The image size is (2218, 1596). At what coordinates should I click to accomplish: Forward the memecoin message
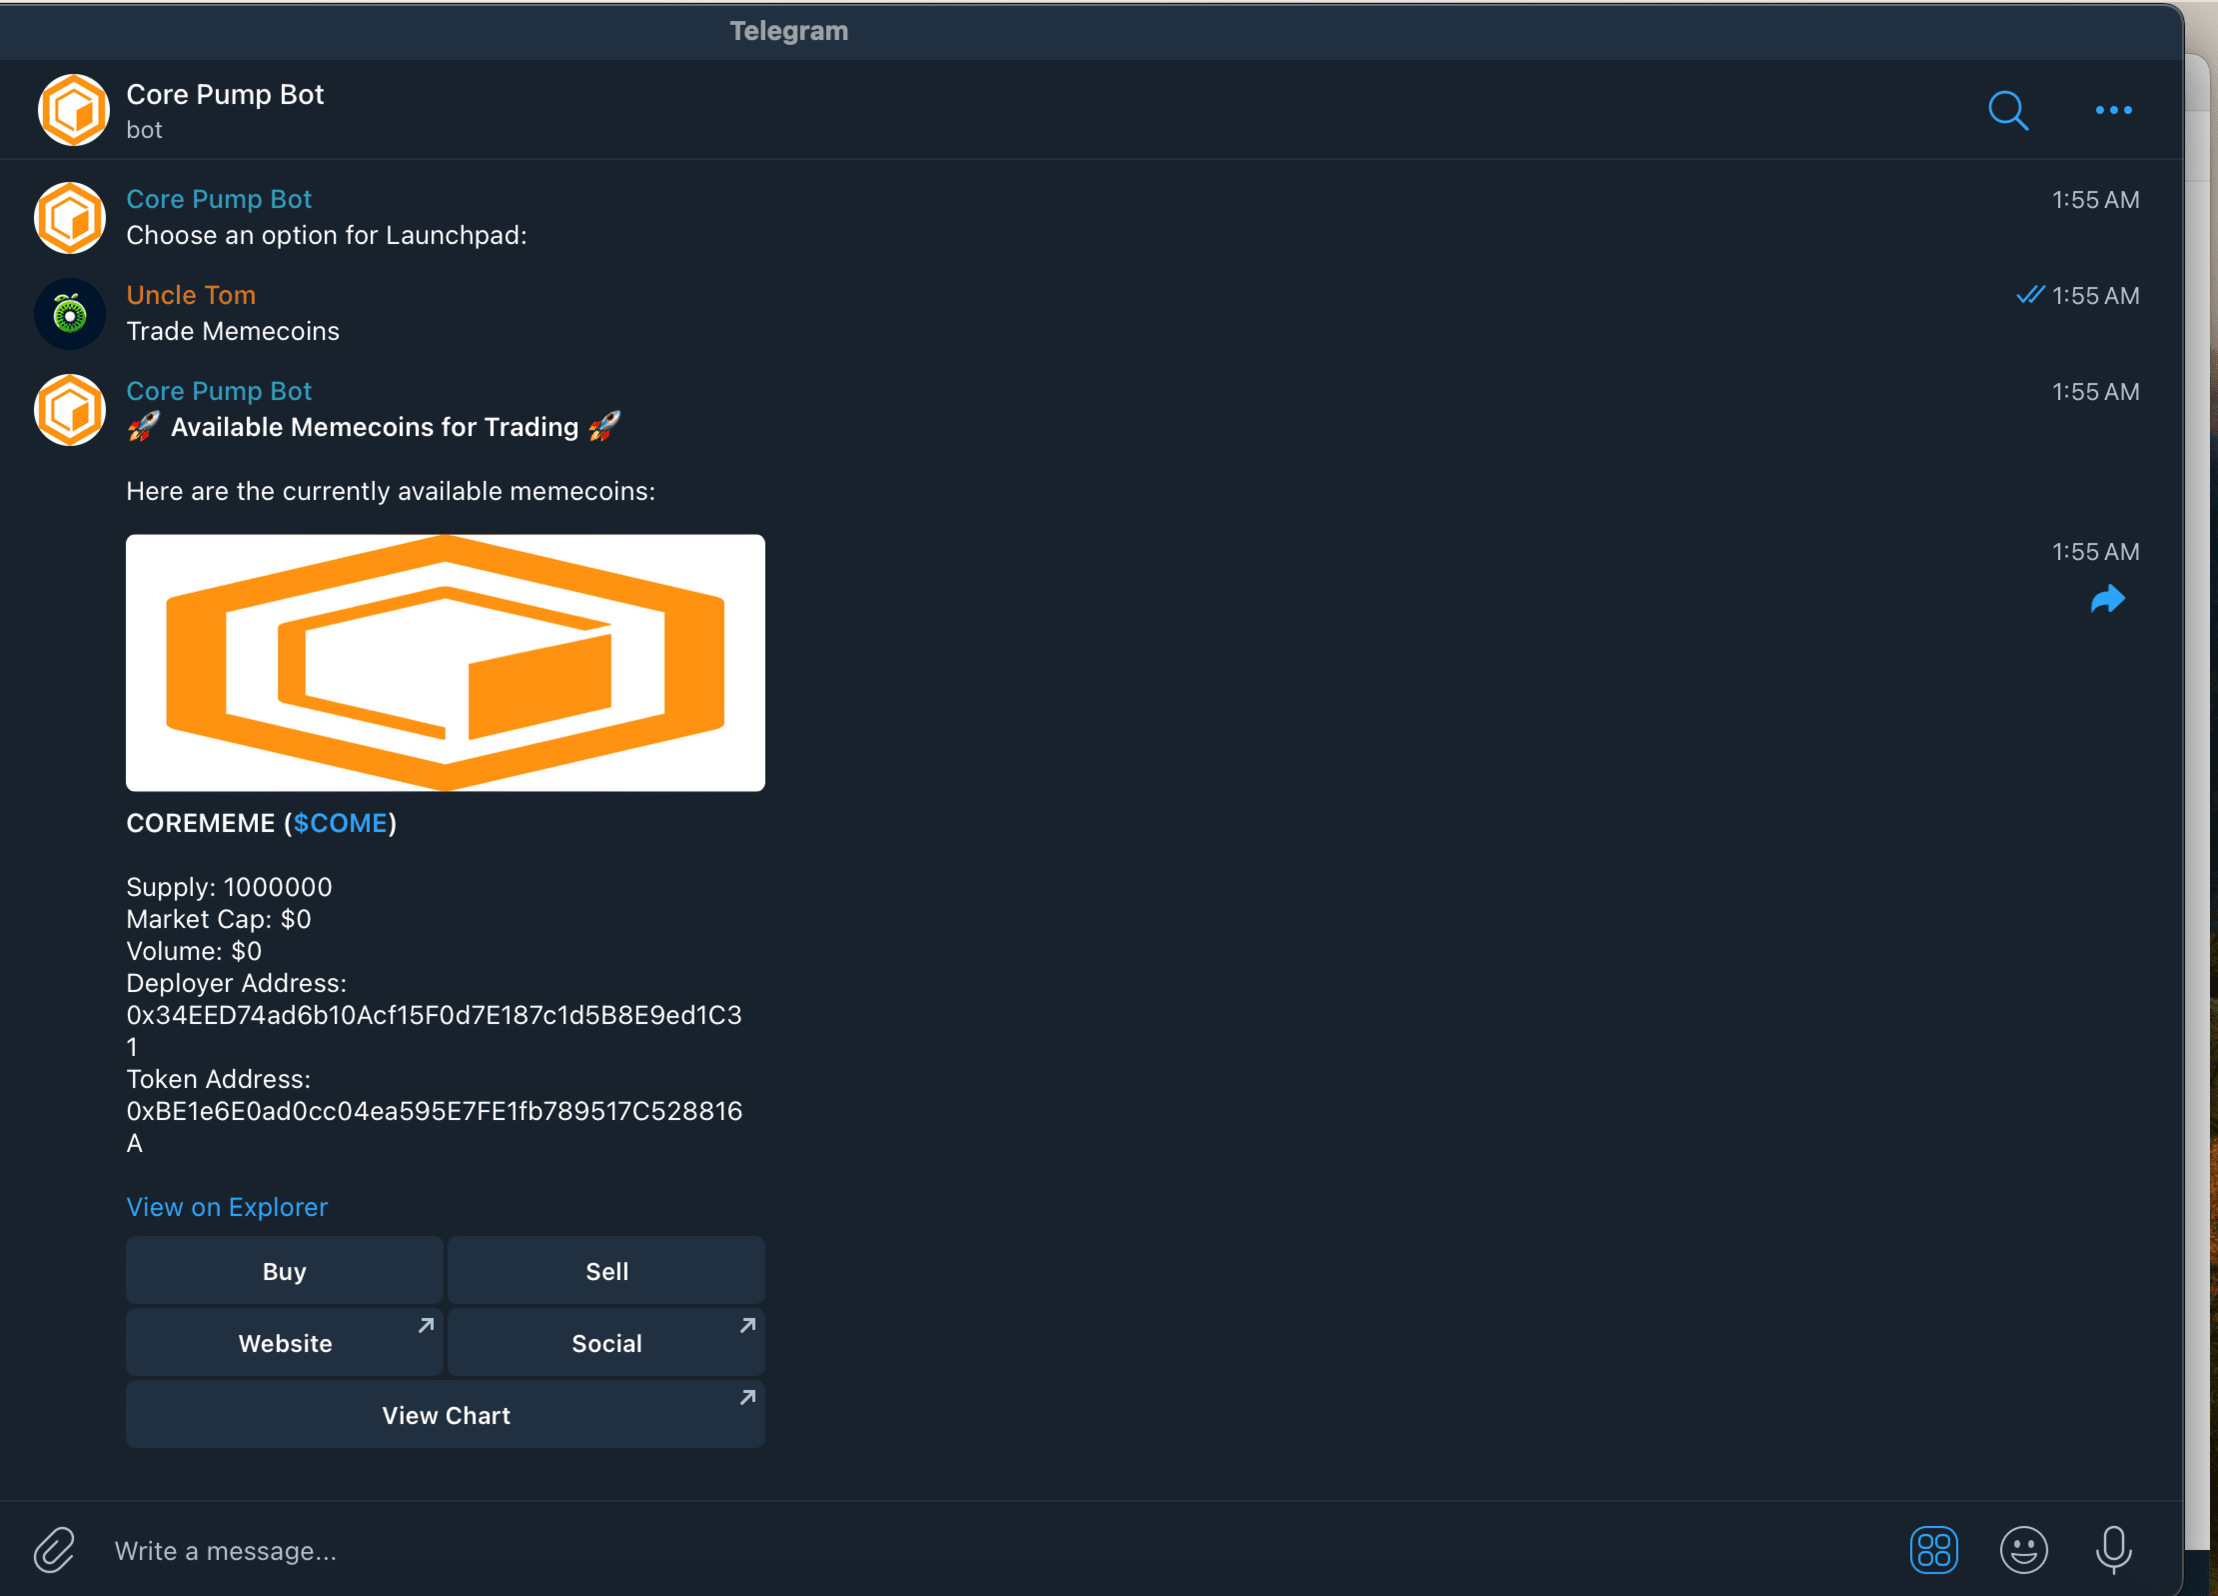(x=2109, y=599)
